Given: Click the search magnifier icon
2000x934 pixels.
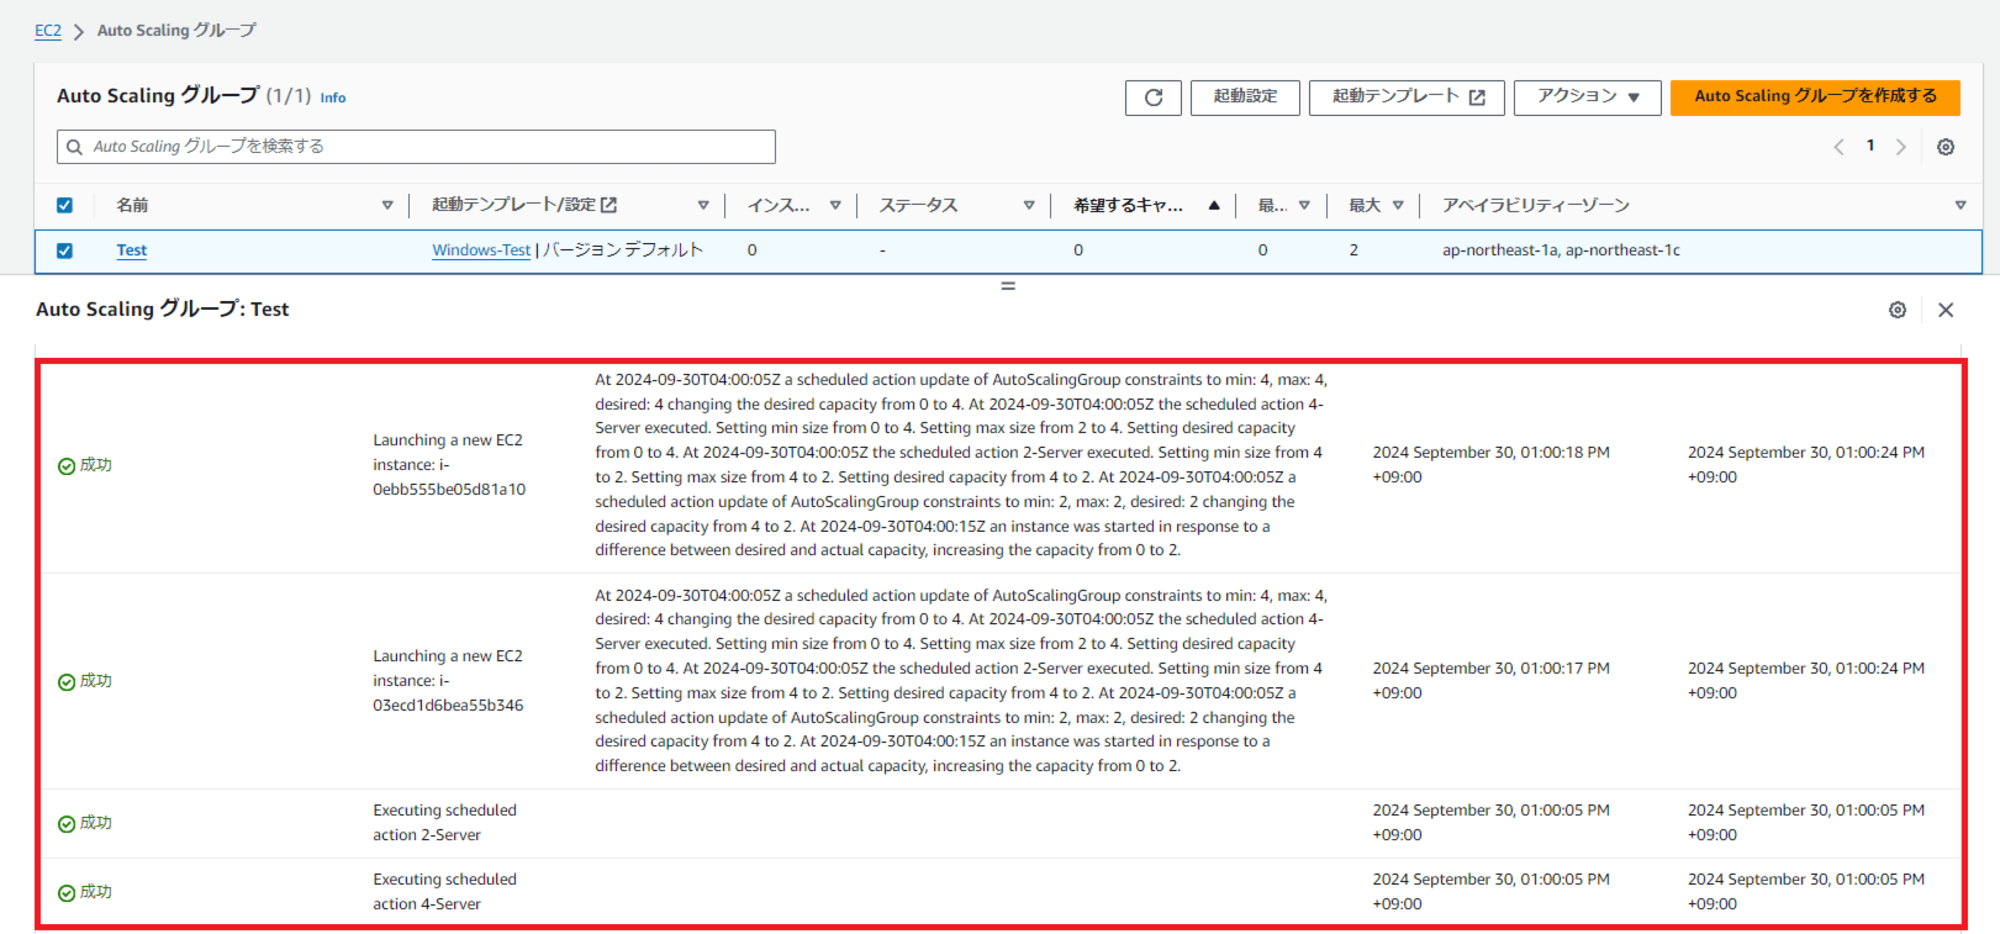Looking at the screenshot, I should (75, 147).
